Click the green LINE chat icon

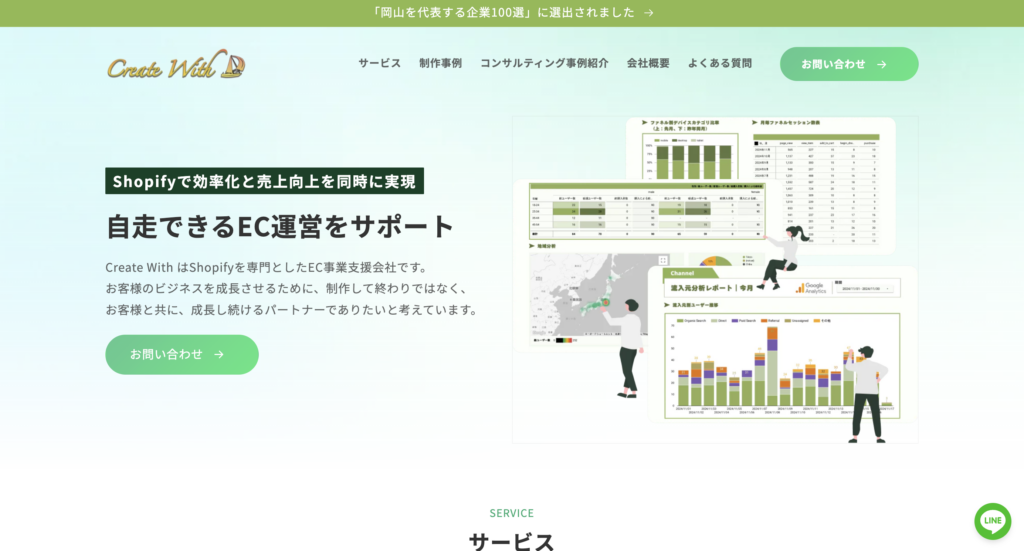992,520
